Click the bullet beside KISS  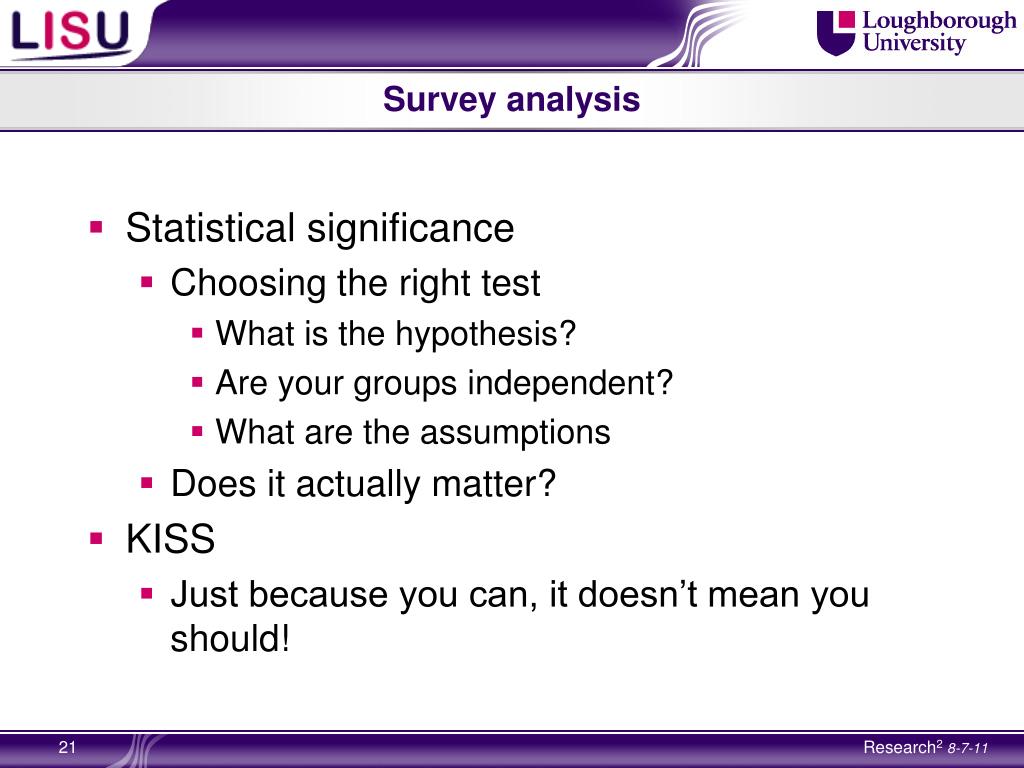(x=97, y=539)
